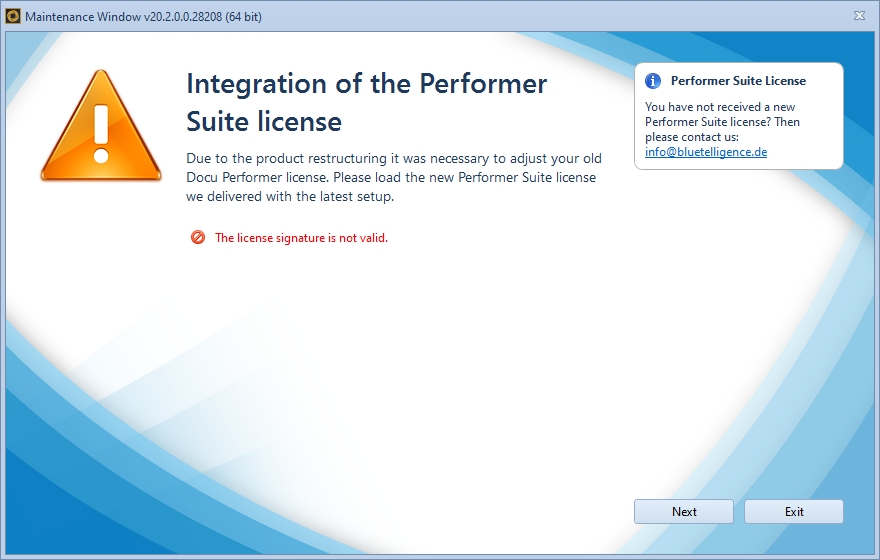Image resolution: width=880 pixels, height=560 pixels.
Task: Open the info@bluetelligence.de email link
Action: click(x=706, y=152)
